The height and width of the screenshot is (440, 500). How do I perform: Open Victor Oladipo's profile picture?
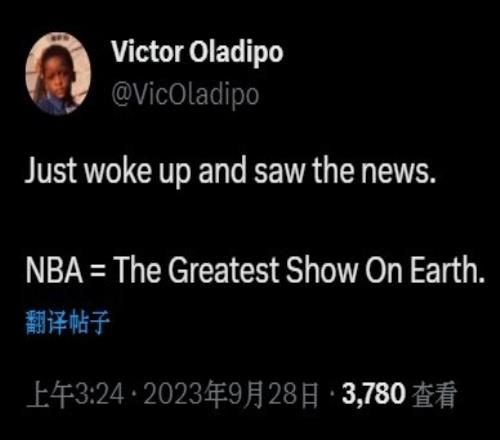[58, 74]
